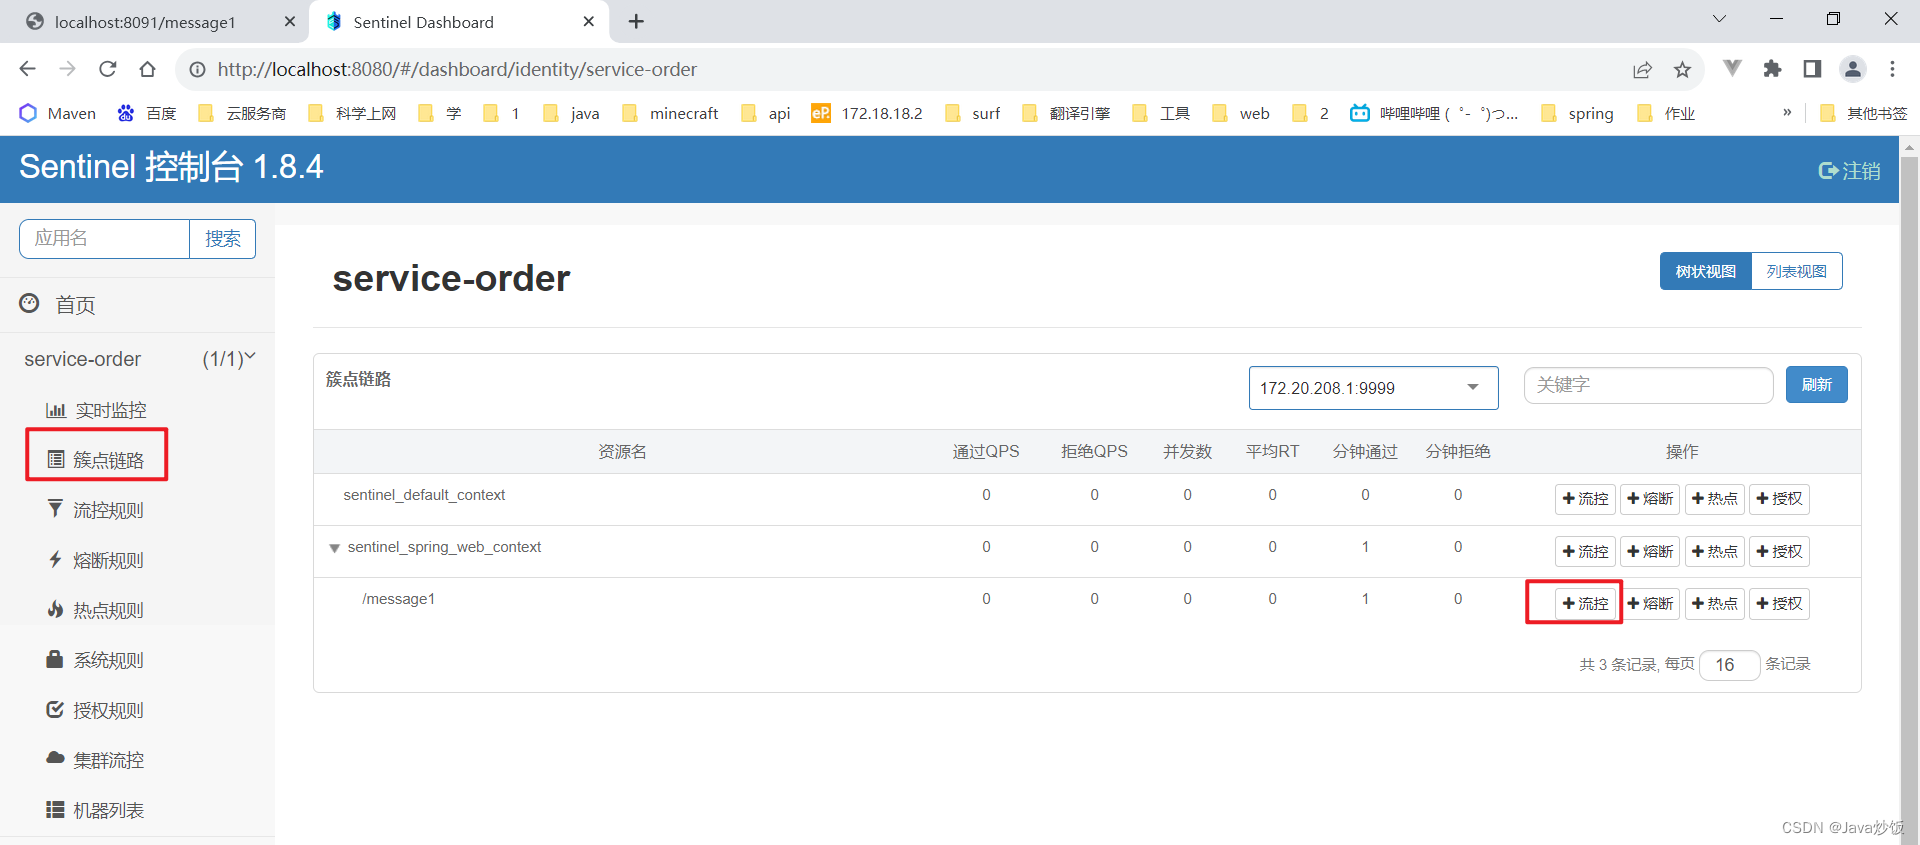Image resolution: width=1920 pixels, height=845 pixels.
Task: Open the 172.18.18.2 bookmark
Action: click(867, 113)
